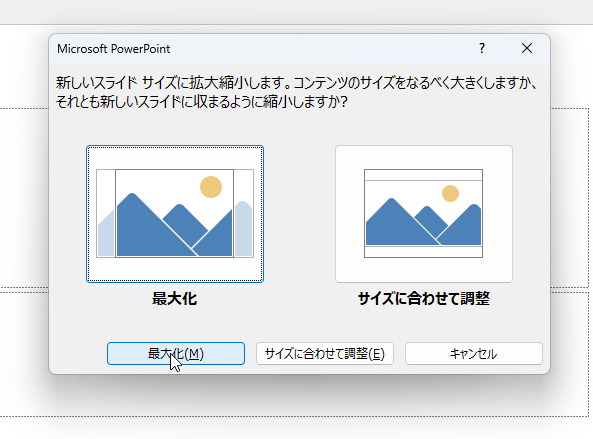Click the yellow sun in Maximize preview
Viewport: 593px width, 439px height.
211,187
